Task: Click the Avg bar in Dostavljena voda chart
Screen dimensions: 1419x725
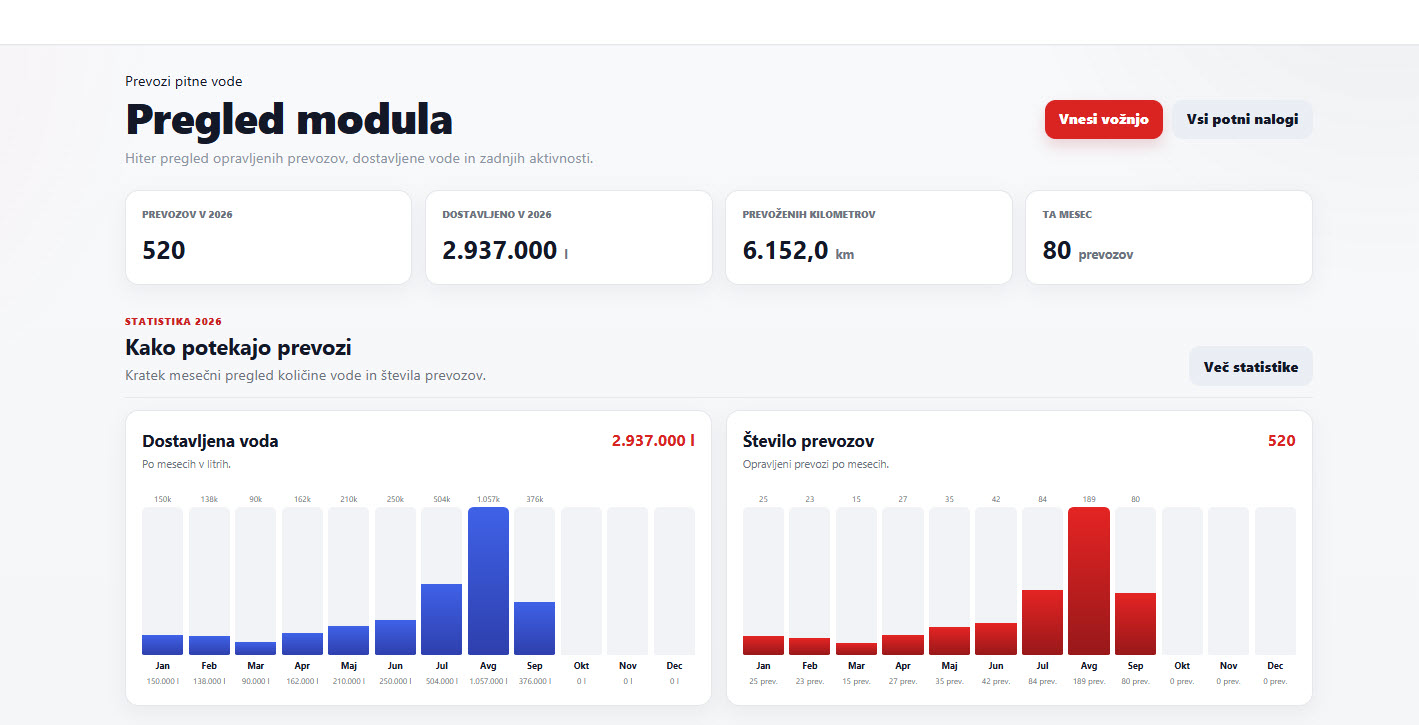Action: point(488,581)
